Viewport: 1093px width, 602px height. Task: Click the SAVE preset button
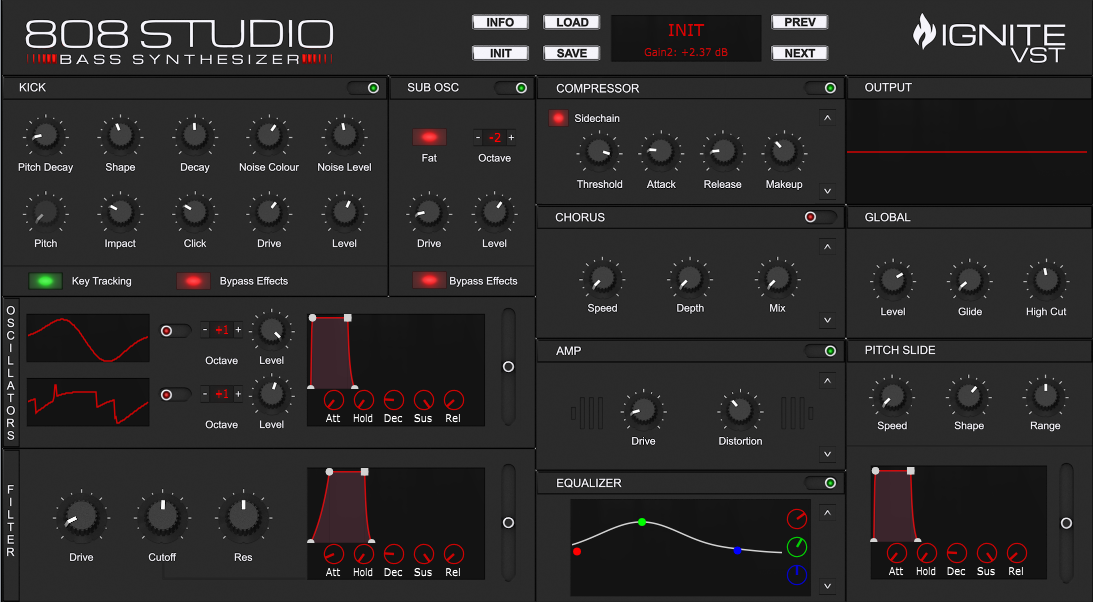click(572, 53)
